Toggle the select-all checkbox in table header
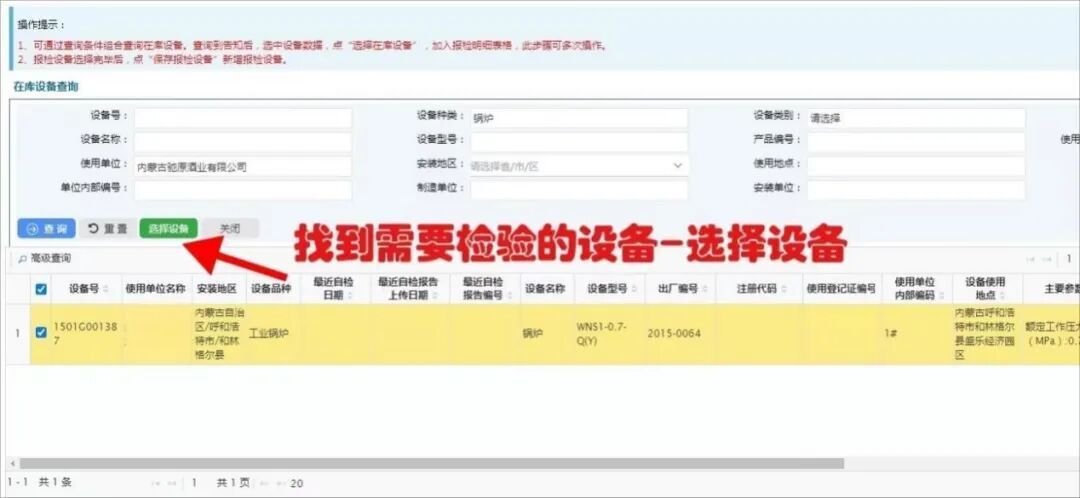 pyautogui.click(x=41, y=289)
